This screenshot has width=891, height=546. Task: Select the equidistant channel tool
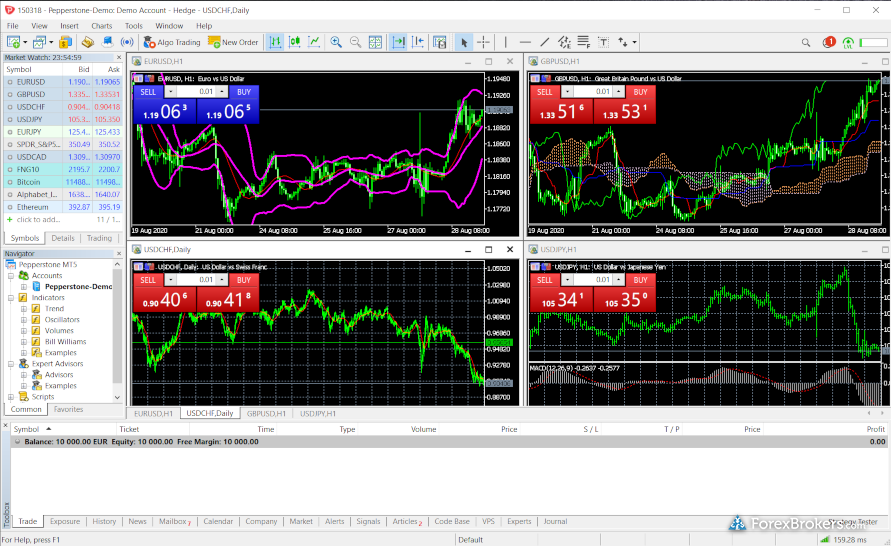[564, 42]
